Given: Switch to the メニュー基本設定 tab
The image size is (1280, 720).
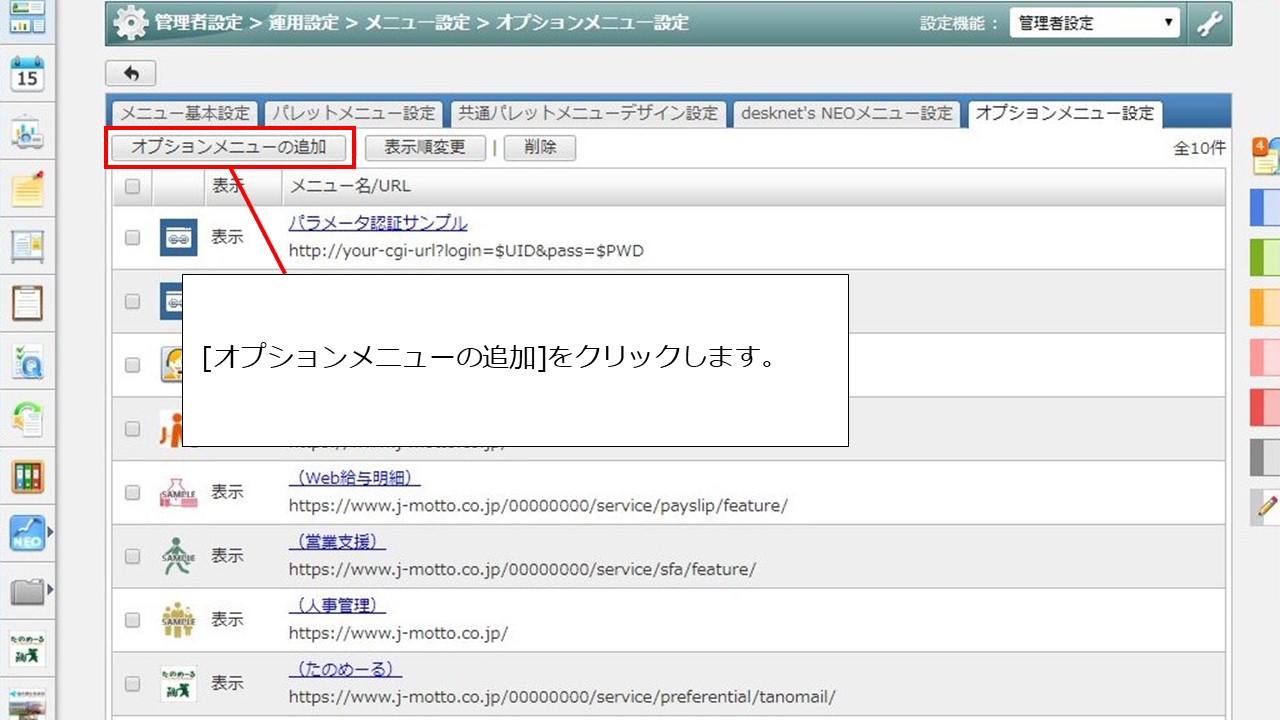Looking at the screenshot, I should (184, 113).
